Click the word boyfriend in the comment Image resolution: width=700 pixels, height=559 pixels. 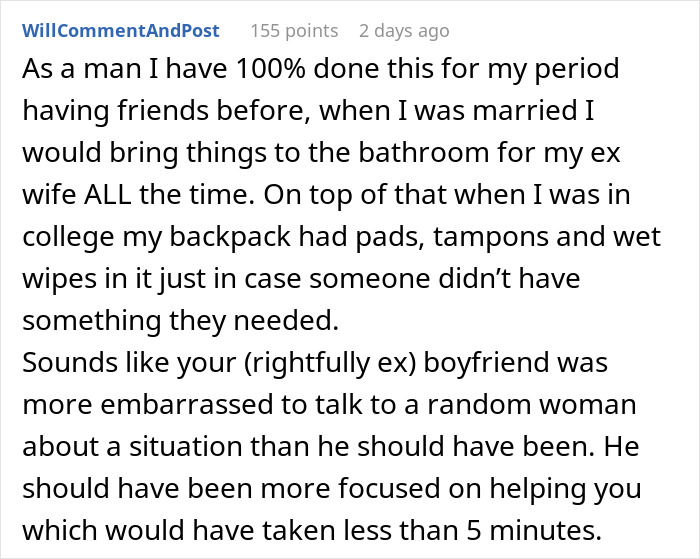(x=486, y=363)
